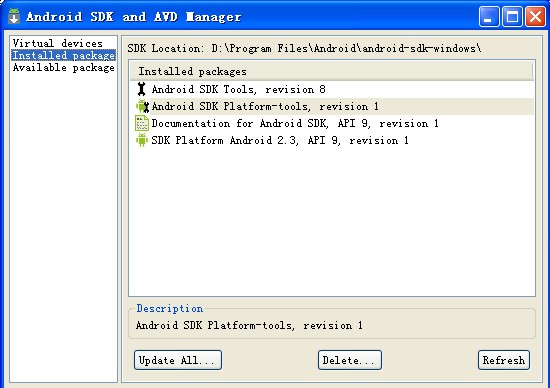This screenshot has width=550, height=388.
Task: Select 'SDK Platform Android 2.3, API 9' row
Action: (x=331, y=140)
